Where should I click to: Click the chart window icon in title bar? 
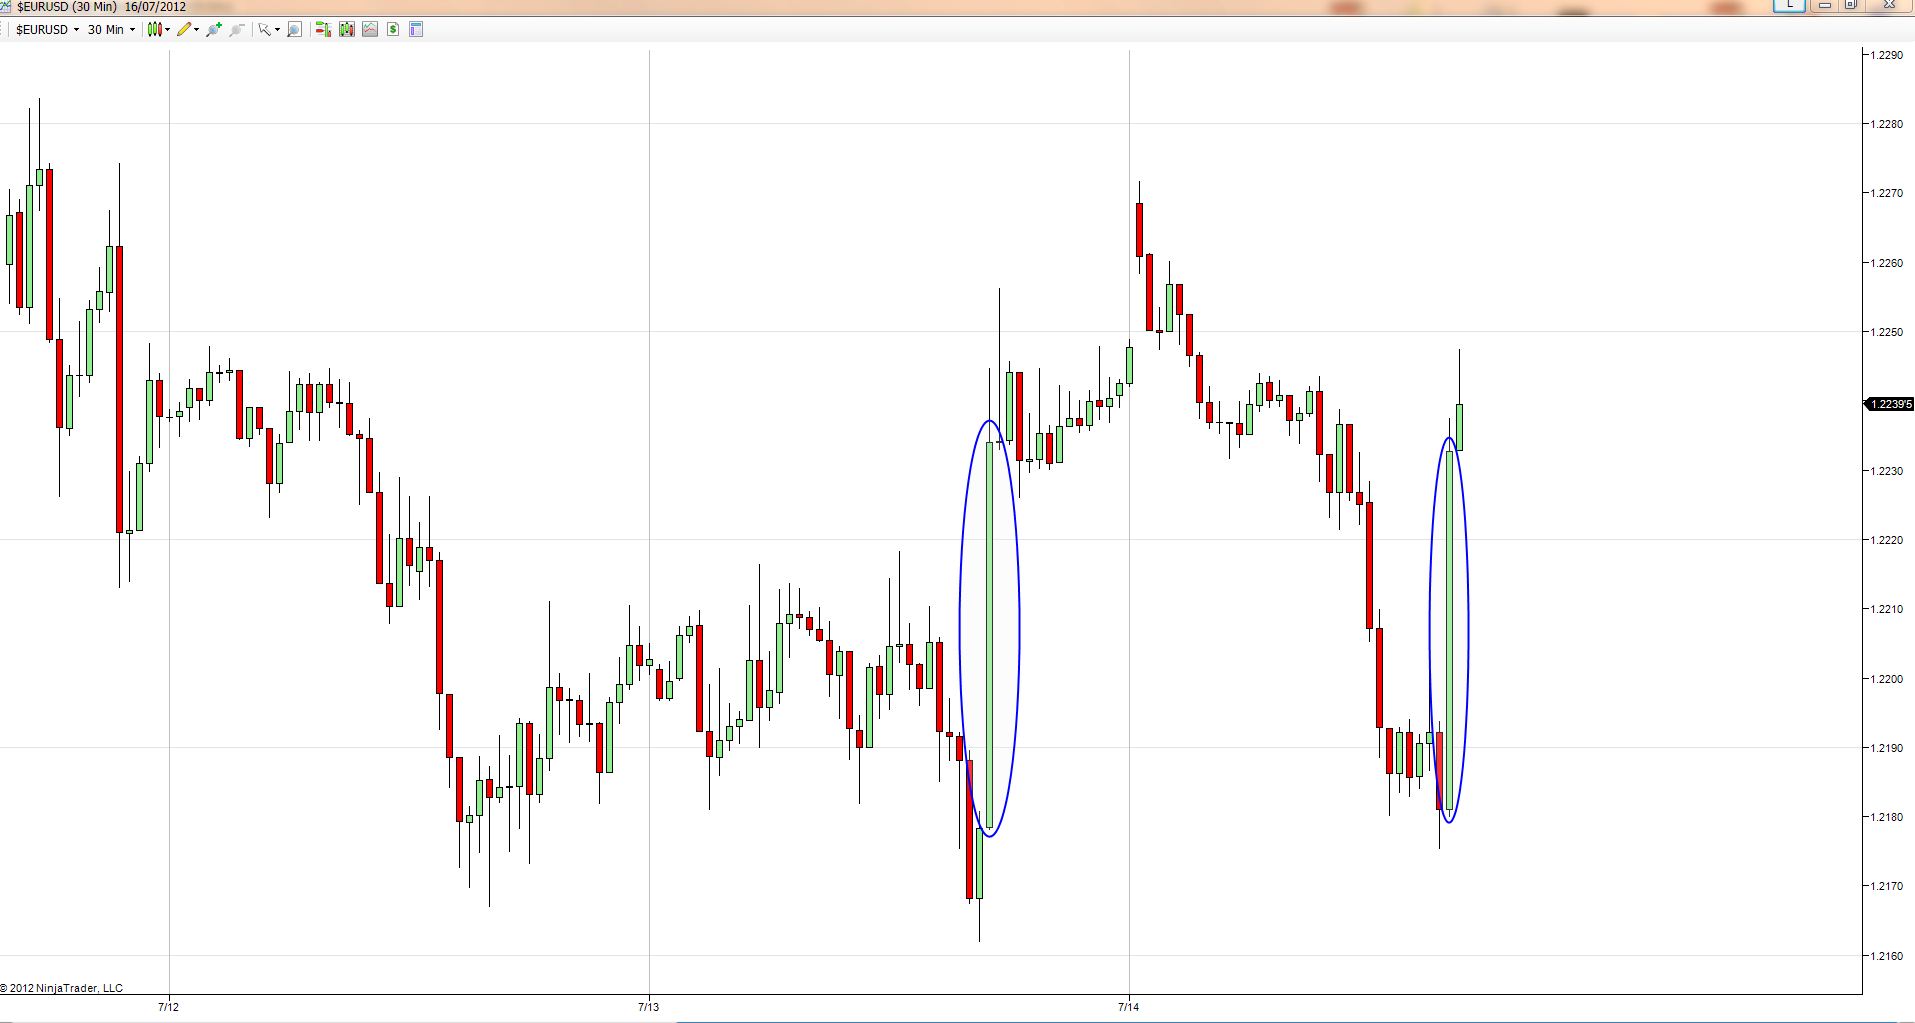pyautogui.click(x=6, y=7)
